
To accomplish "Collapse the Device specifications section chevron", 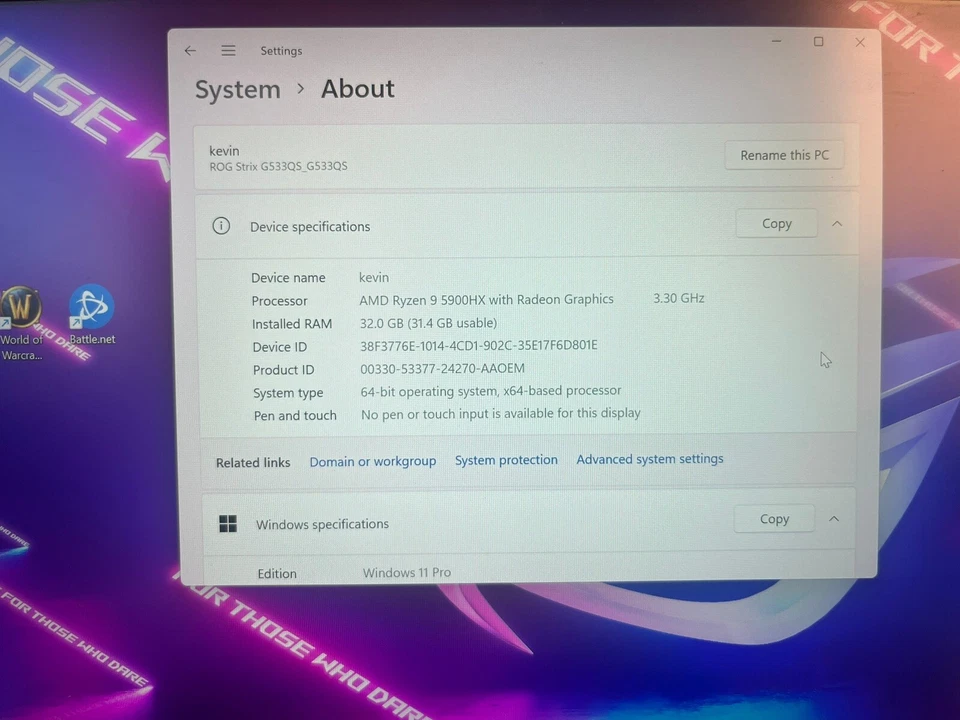I will [837, 224].
